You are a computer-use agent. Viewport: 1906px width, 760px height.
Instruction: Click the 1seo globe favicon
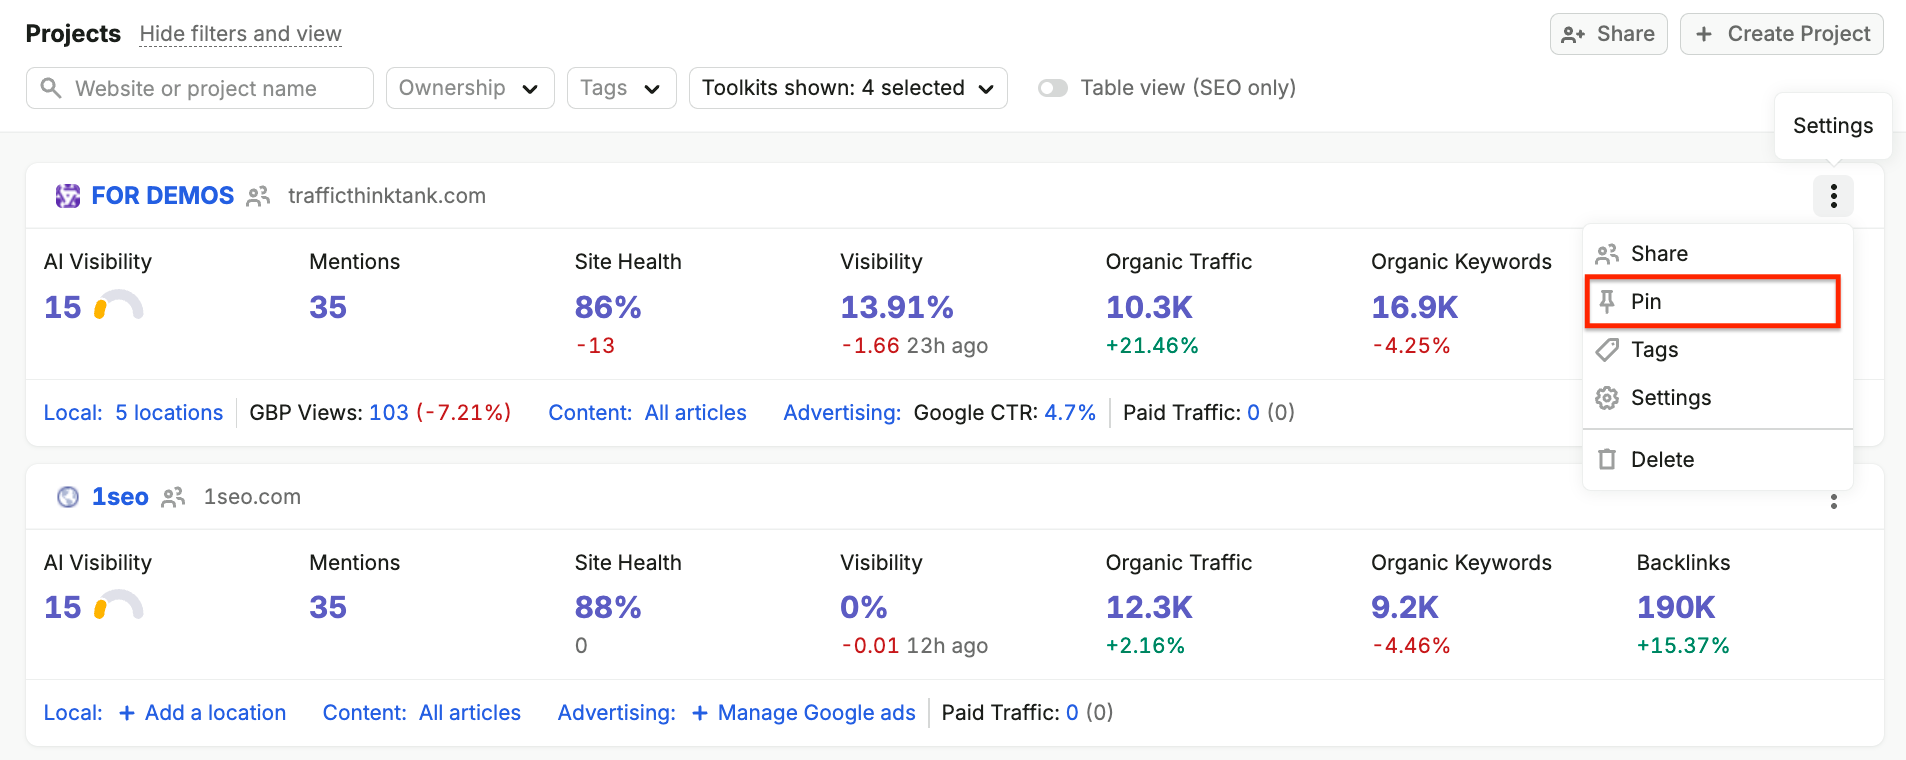68,497
